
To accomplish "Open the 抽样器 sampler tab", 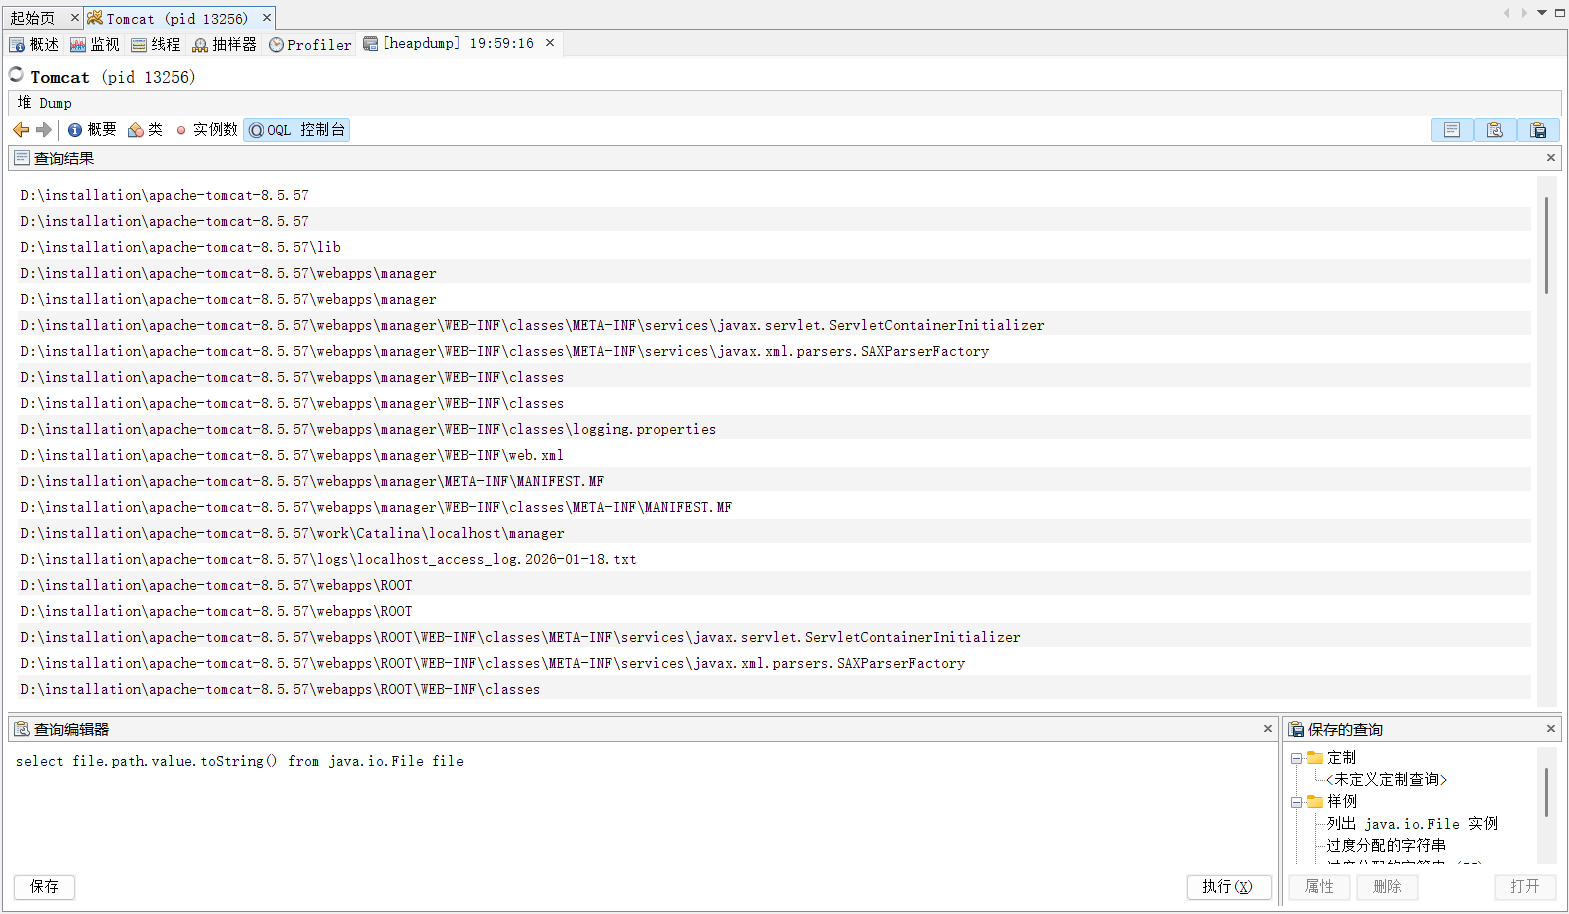I will pos(225,44).
